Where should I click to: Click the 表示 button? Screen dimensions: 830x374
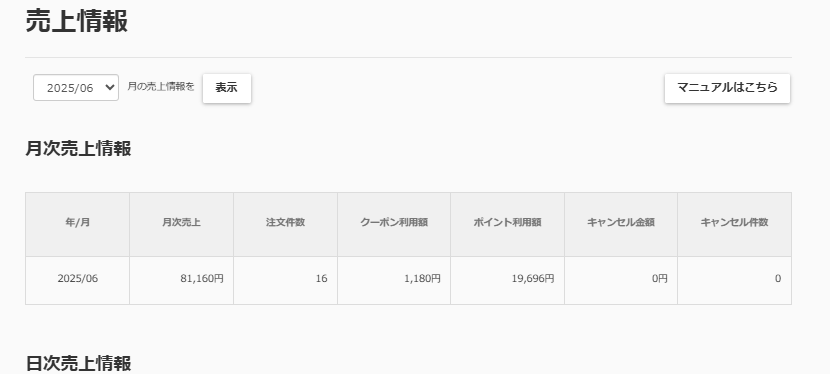pyautogui.click(x=227, y=88)
